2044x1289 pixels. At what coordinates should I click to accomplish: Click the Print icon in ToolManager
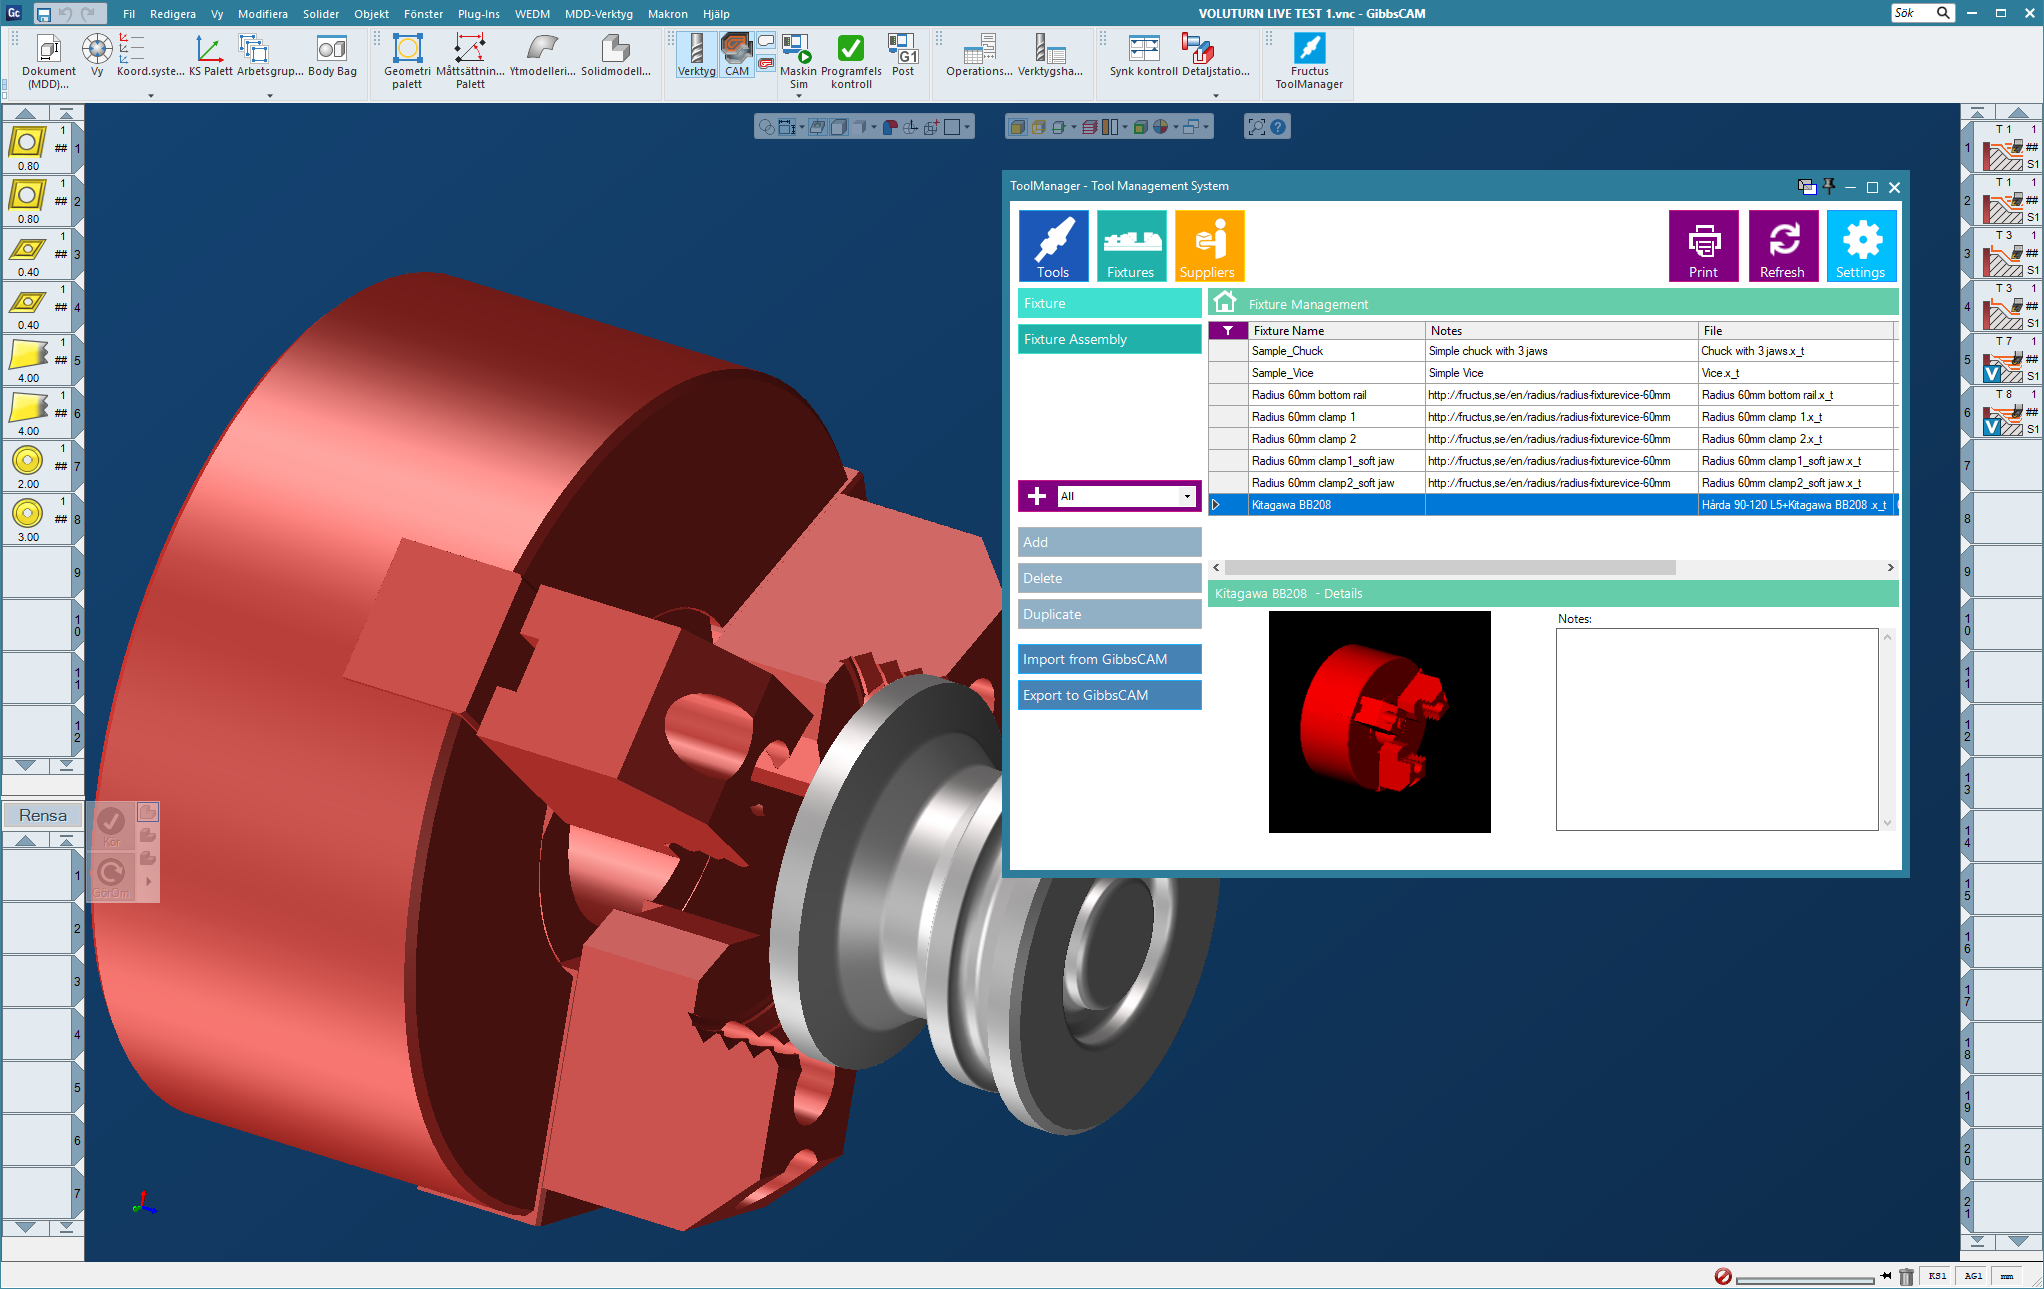click(x=1704, y=246)
